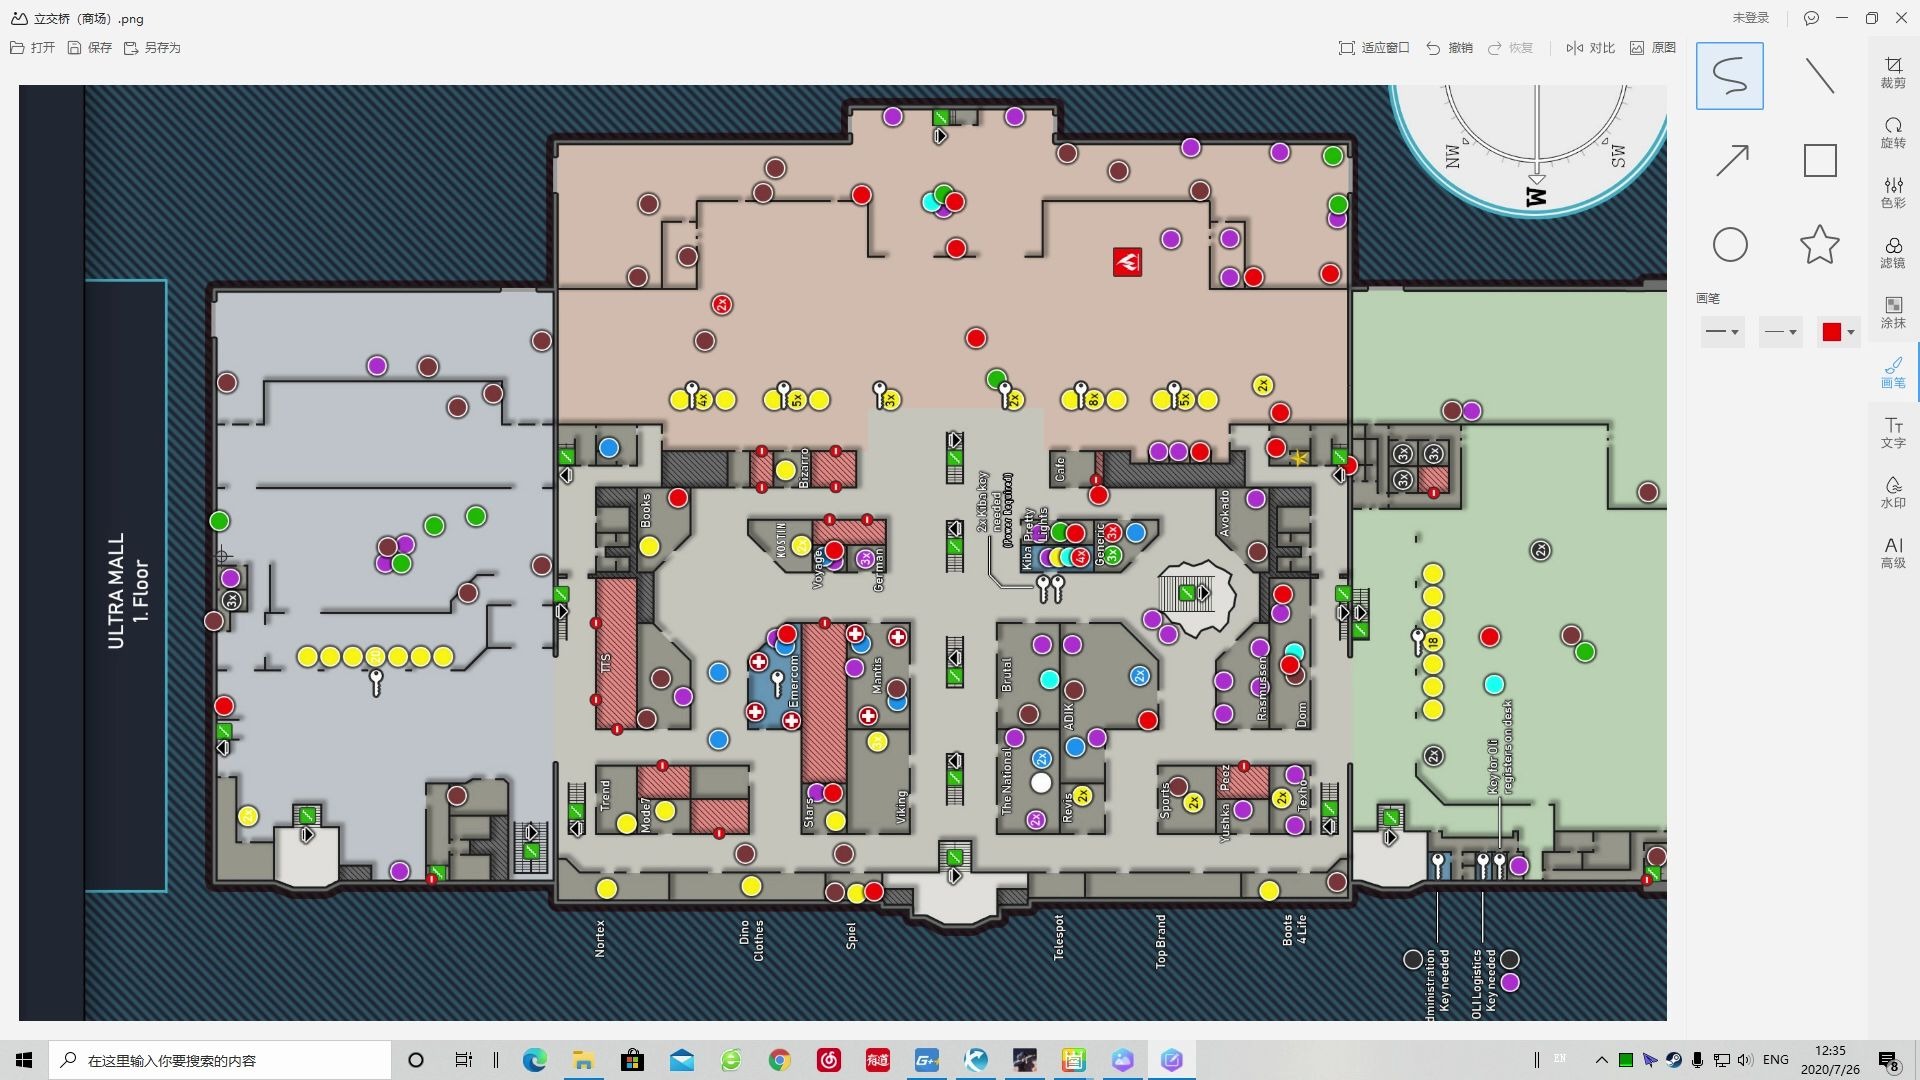1920x1080 pixels.
Task: Click the Rasmussen store label on map
Action: [x=1262, y=689]
